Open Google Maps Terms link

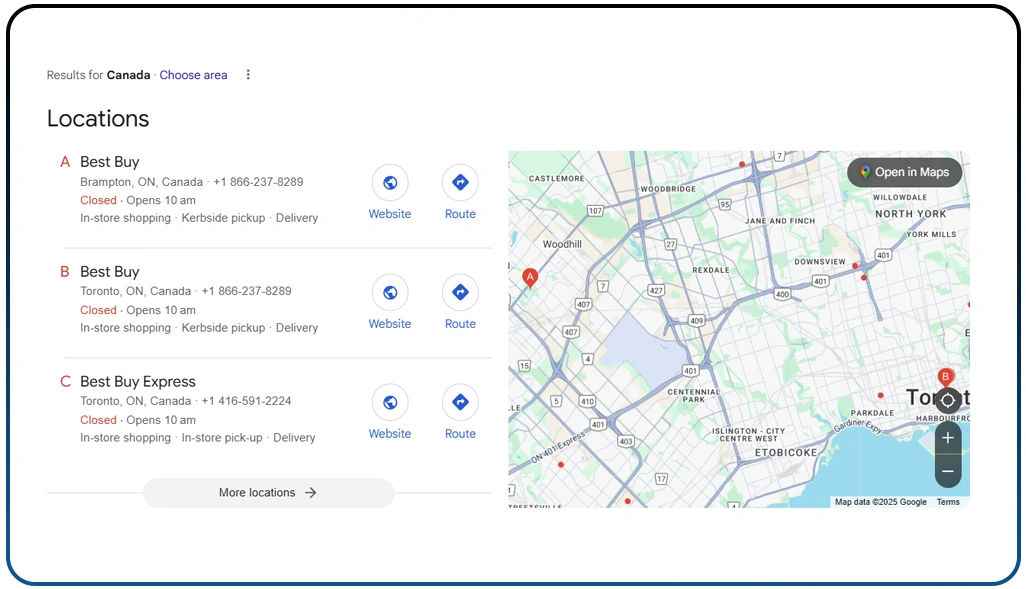coord(947,501)
